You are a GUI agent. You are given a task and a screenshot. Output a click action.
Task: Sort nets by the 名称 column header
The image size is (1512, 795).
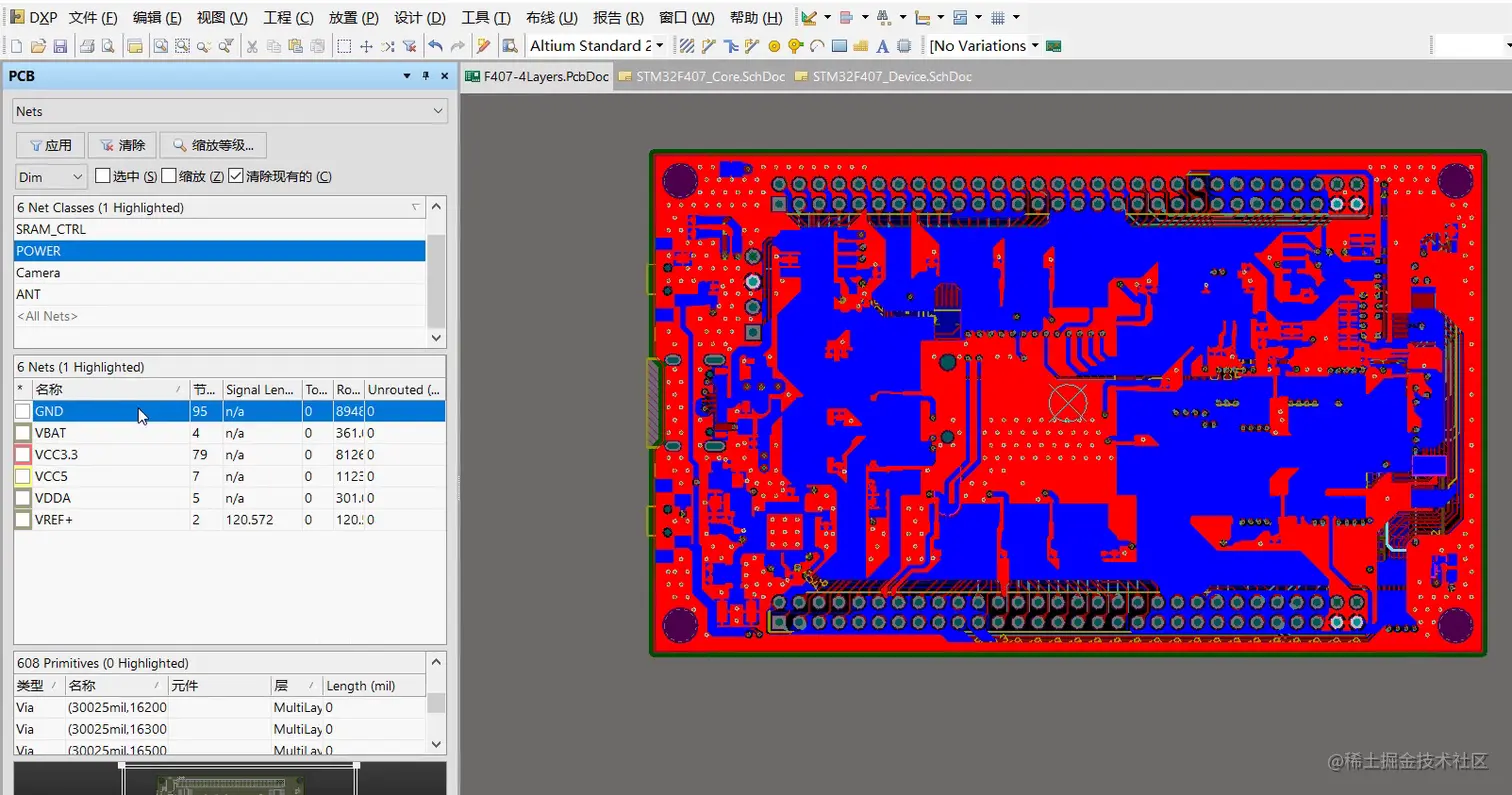point(110,389)
